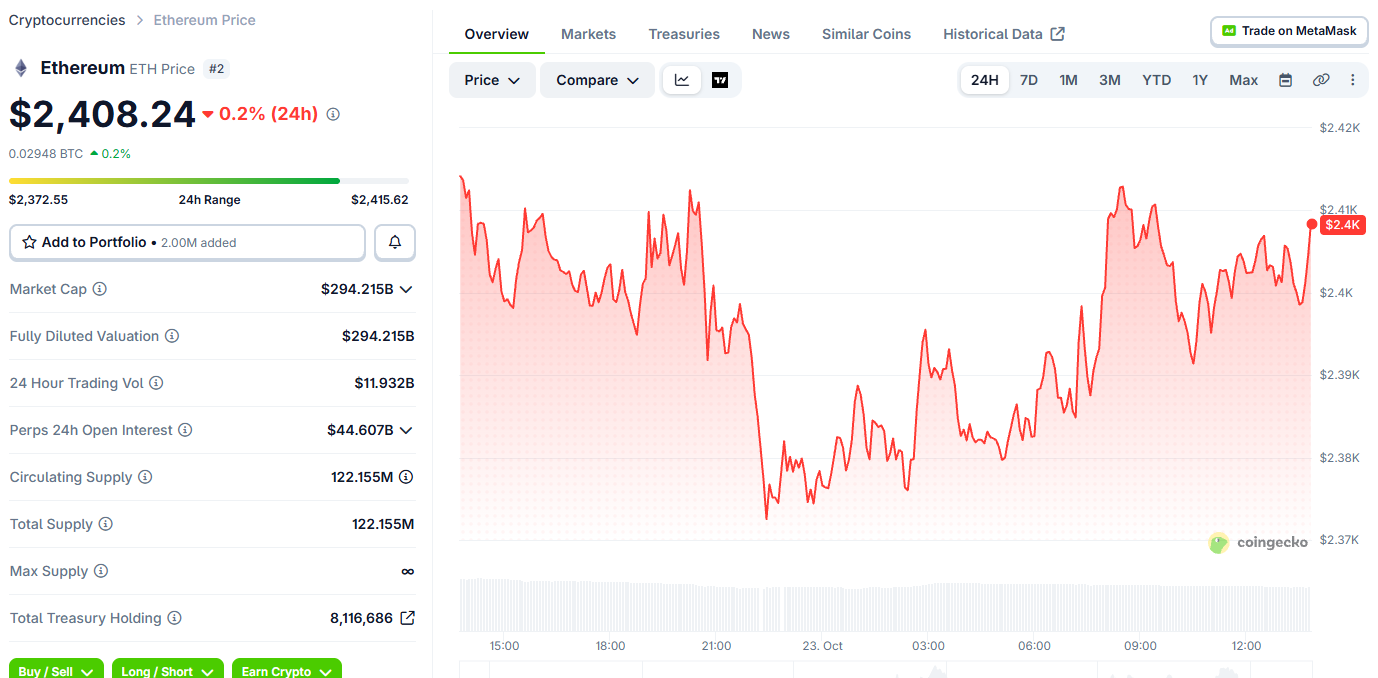Select the Max time range
This screenshot has width=1378, height=678.
pyautogui.click(x=1244, y=80)
